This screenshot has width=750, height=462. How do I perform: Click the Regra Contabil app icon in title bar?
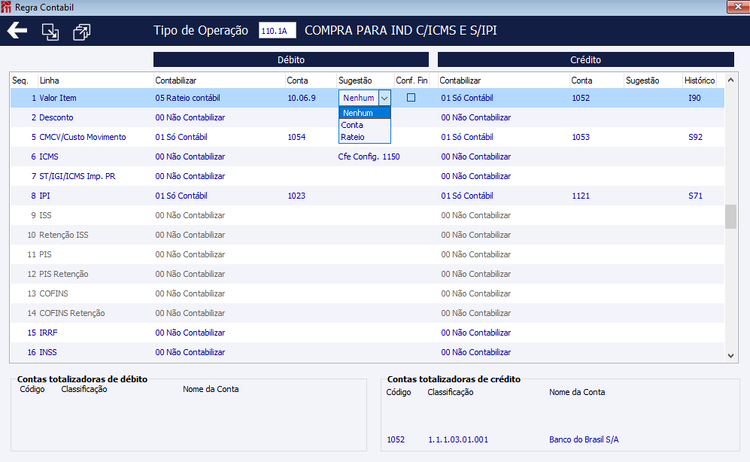[x=6, y=7]
